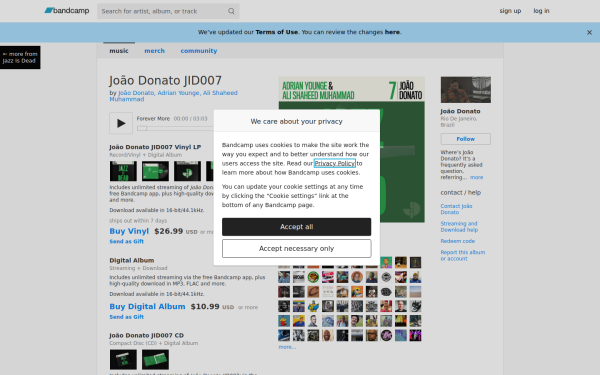Open Contact João Donato link
Screen dimensions: 600x375
(456, 209)
